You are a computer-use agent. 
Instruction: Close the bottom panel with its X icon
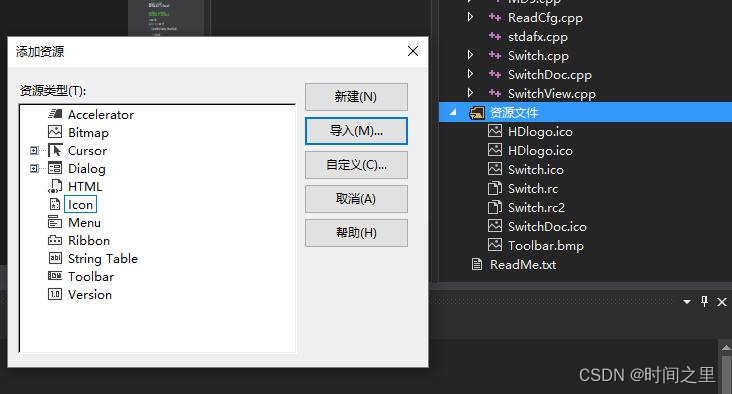point(722,302)
